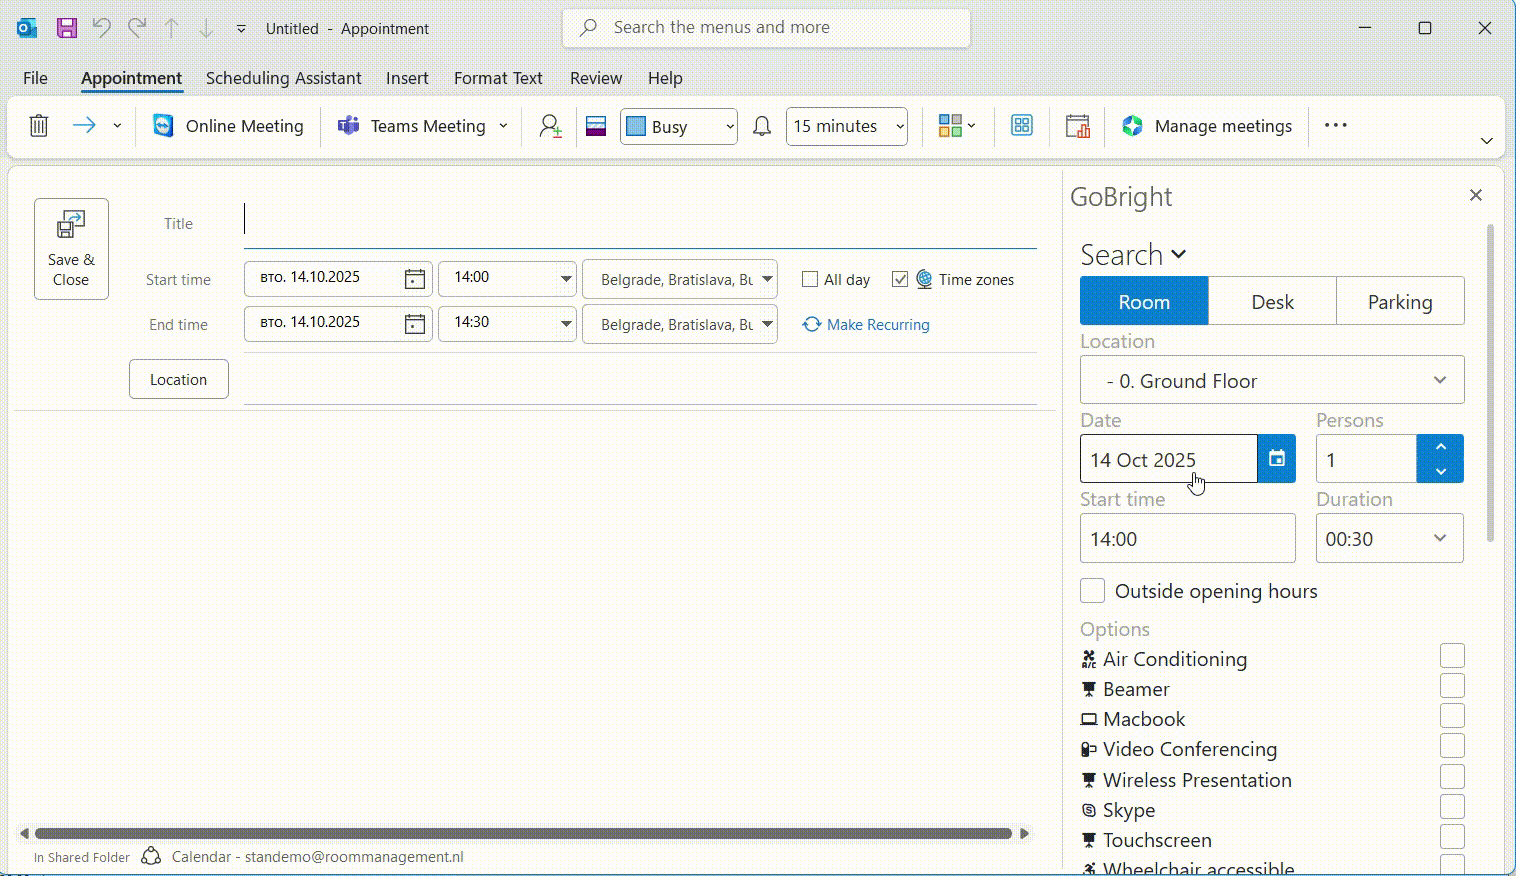Click the Online Meeting TeamViewer icon

click(x=163, y=126)
